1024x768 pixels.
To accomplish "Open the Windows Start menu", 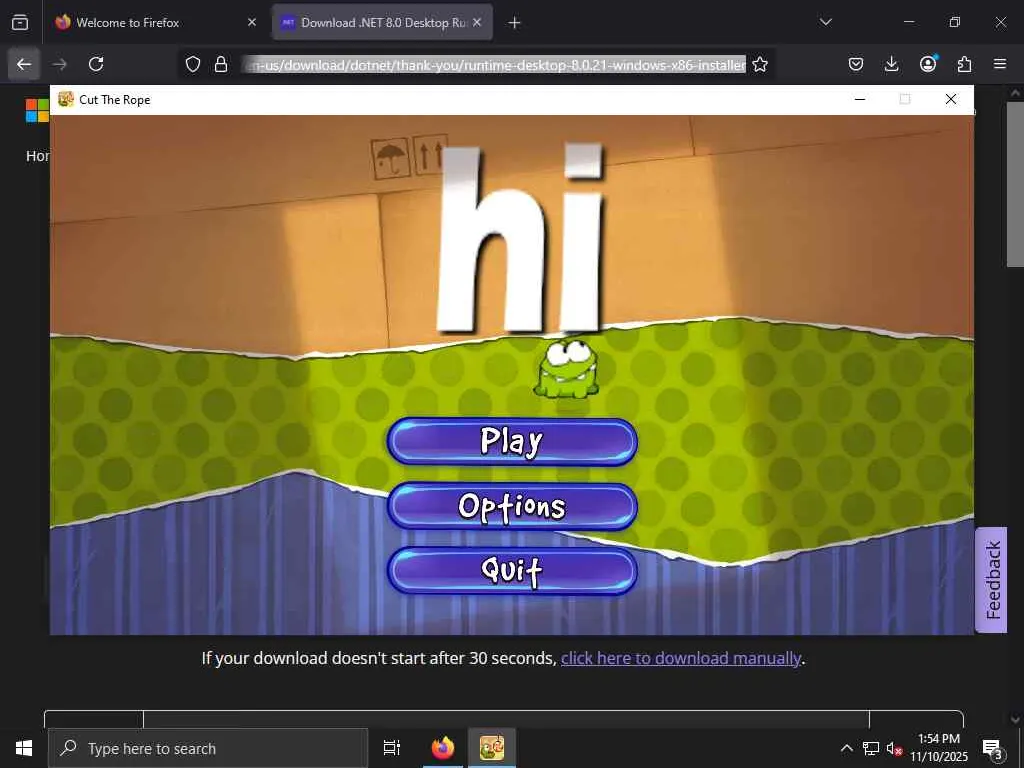I will click(x=24, y=748).
